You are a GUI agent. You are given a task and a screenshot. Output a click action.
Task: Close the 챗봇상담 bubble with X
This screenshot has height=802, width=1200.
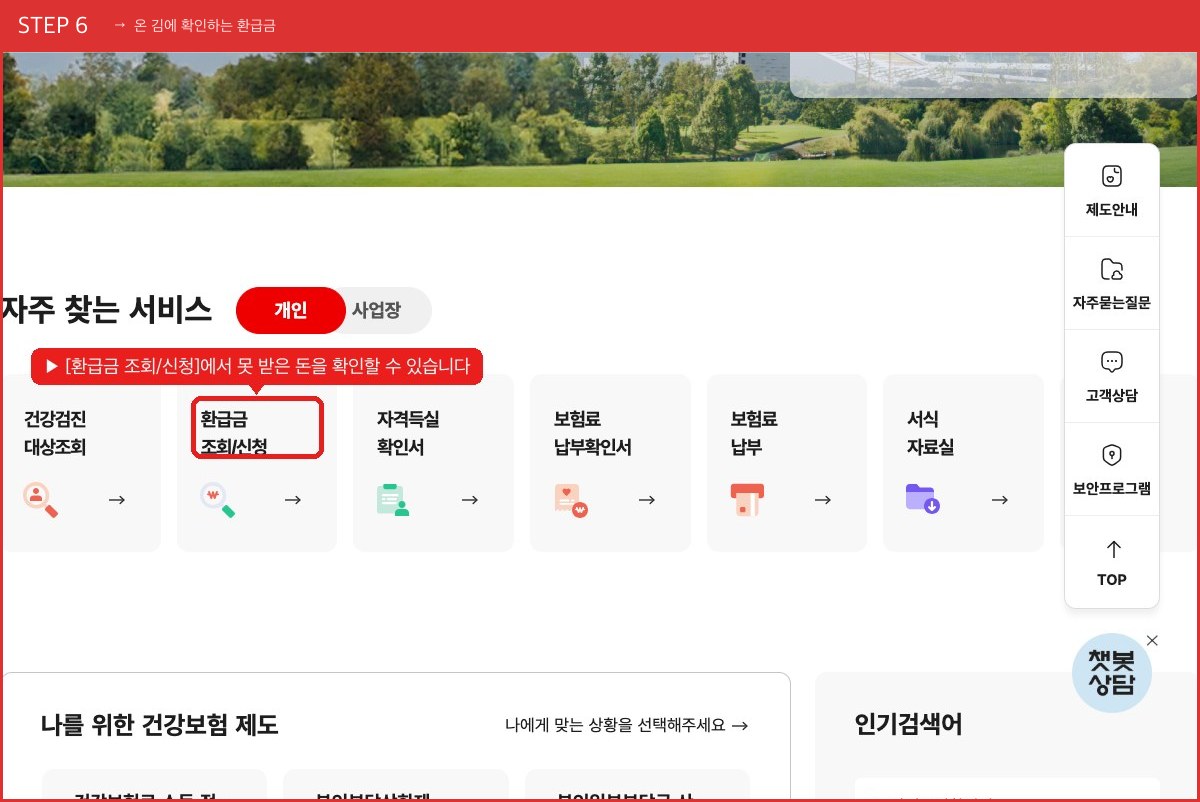click(x=1152, y=640)
